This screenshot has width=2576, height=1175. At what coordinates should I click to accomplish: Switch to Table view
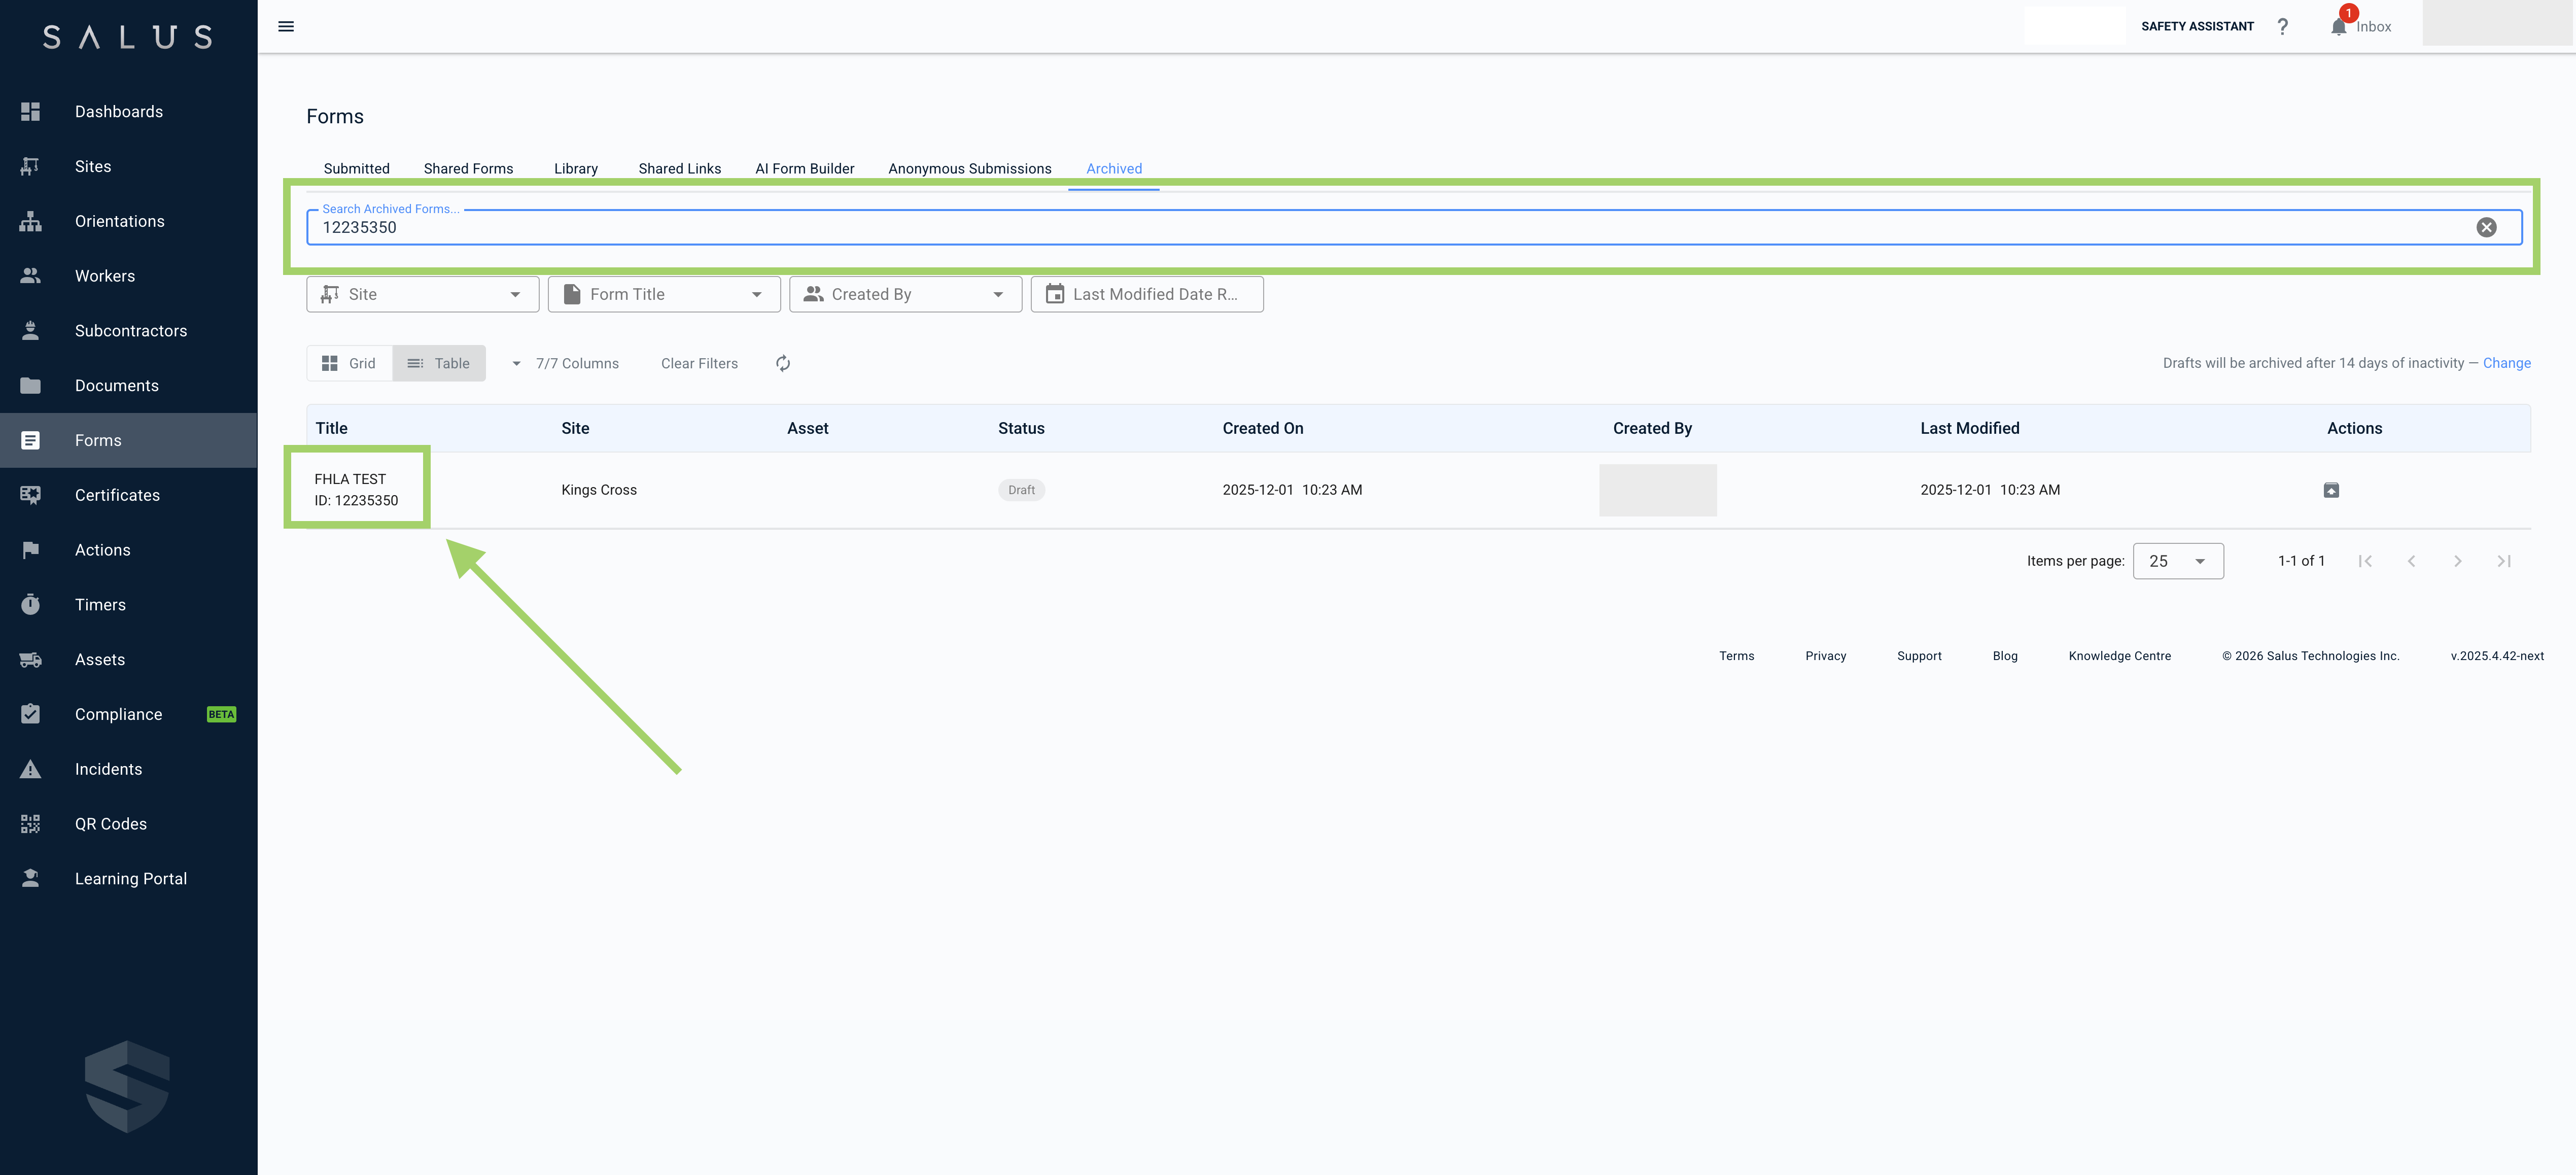pos(439,363)
